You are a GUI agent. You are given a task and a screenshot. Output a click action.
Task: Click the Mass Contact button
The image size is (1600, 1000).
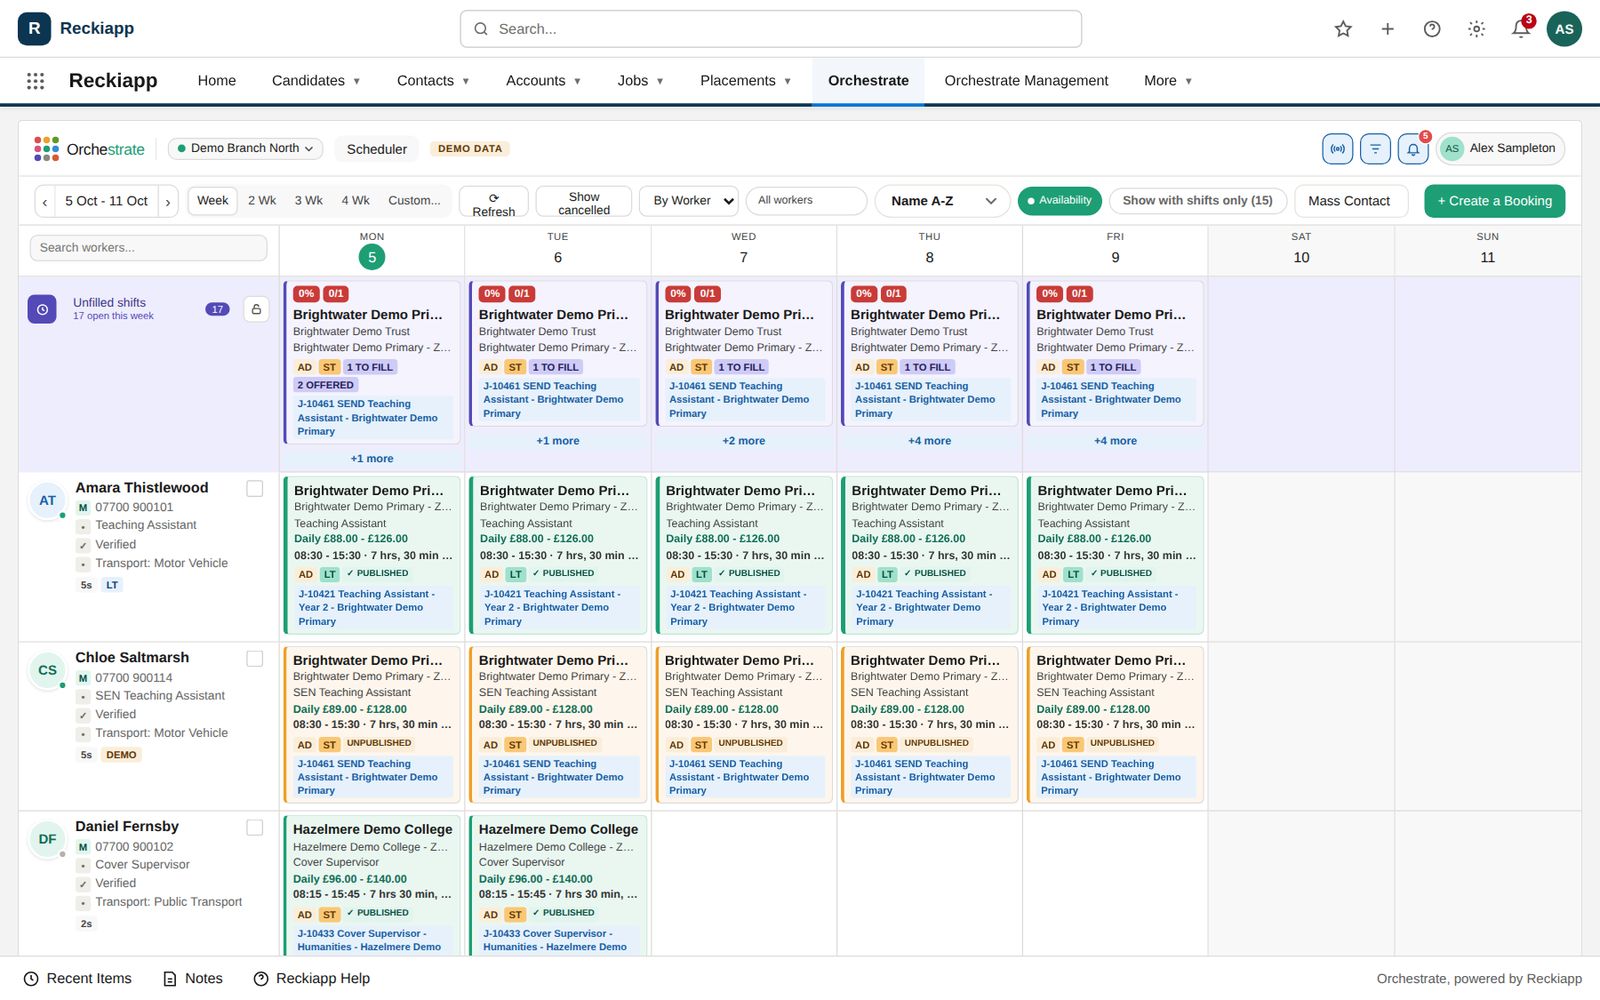click(x=1351, y=201)
